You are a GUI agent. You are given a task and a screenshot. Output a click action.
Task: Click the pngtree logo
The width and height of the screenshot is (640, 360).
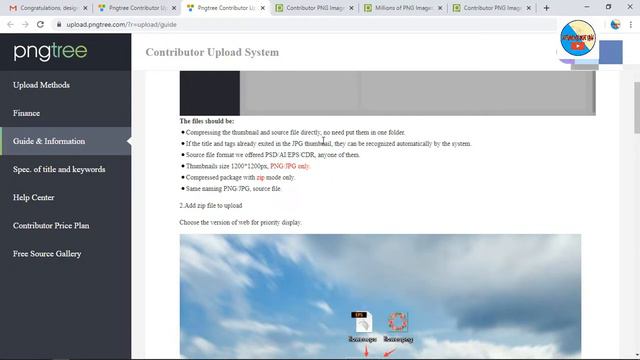[50, 52]
